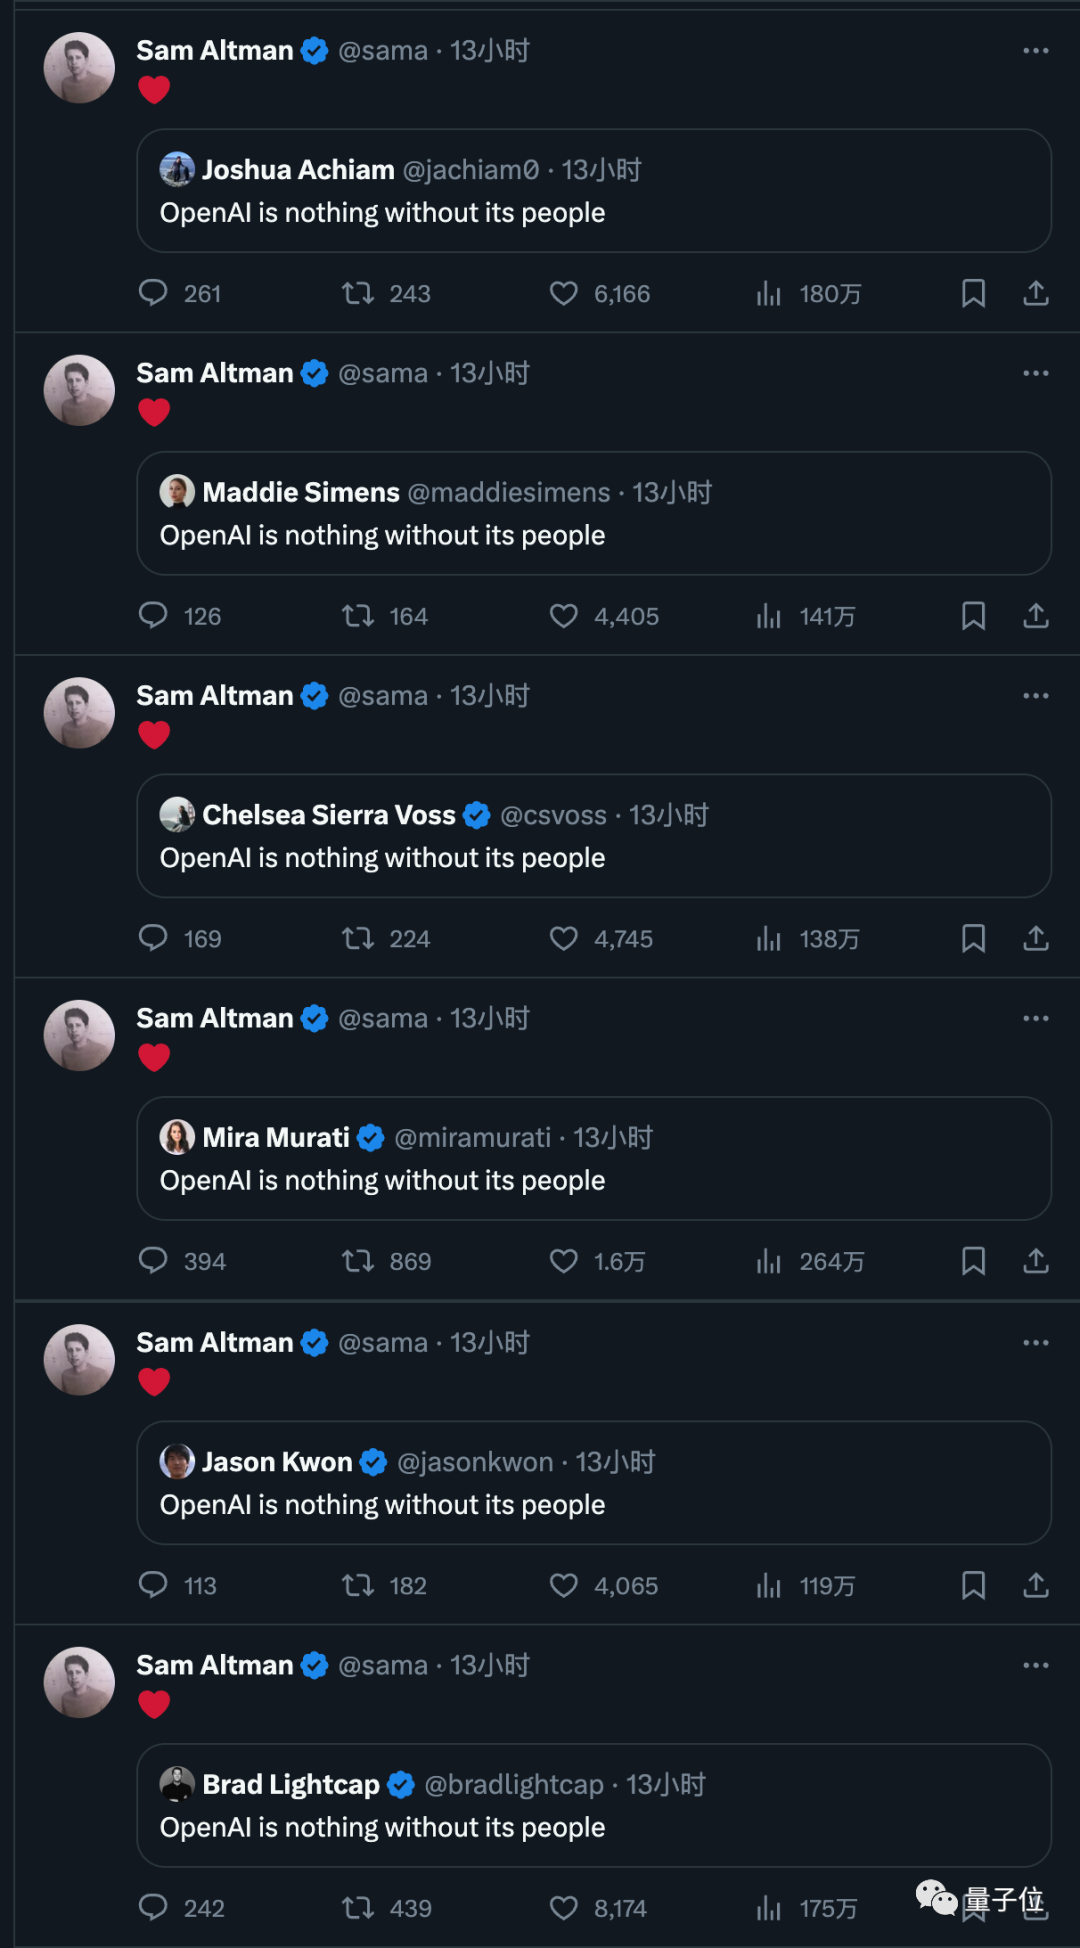Share the Mira Murati quote post
1080x1948 pixels.
tap(1036, 1261)
